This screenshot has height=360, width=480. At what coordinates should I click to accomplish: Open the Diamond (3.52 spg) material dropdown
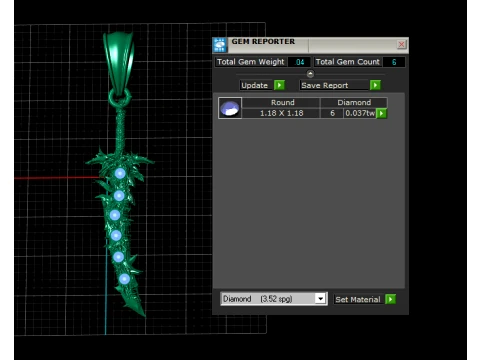[x=320, y=299]
